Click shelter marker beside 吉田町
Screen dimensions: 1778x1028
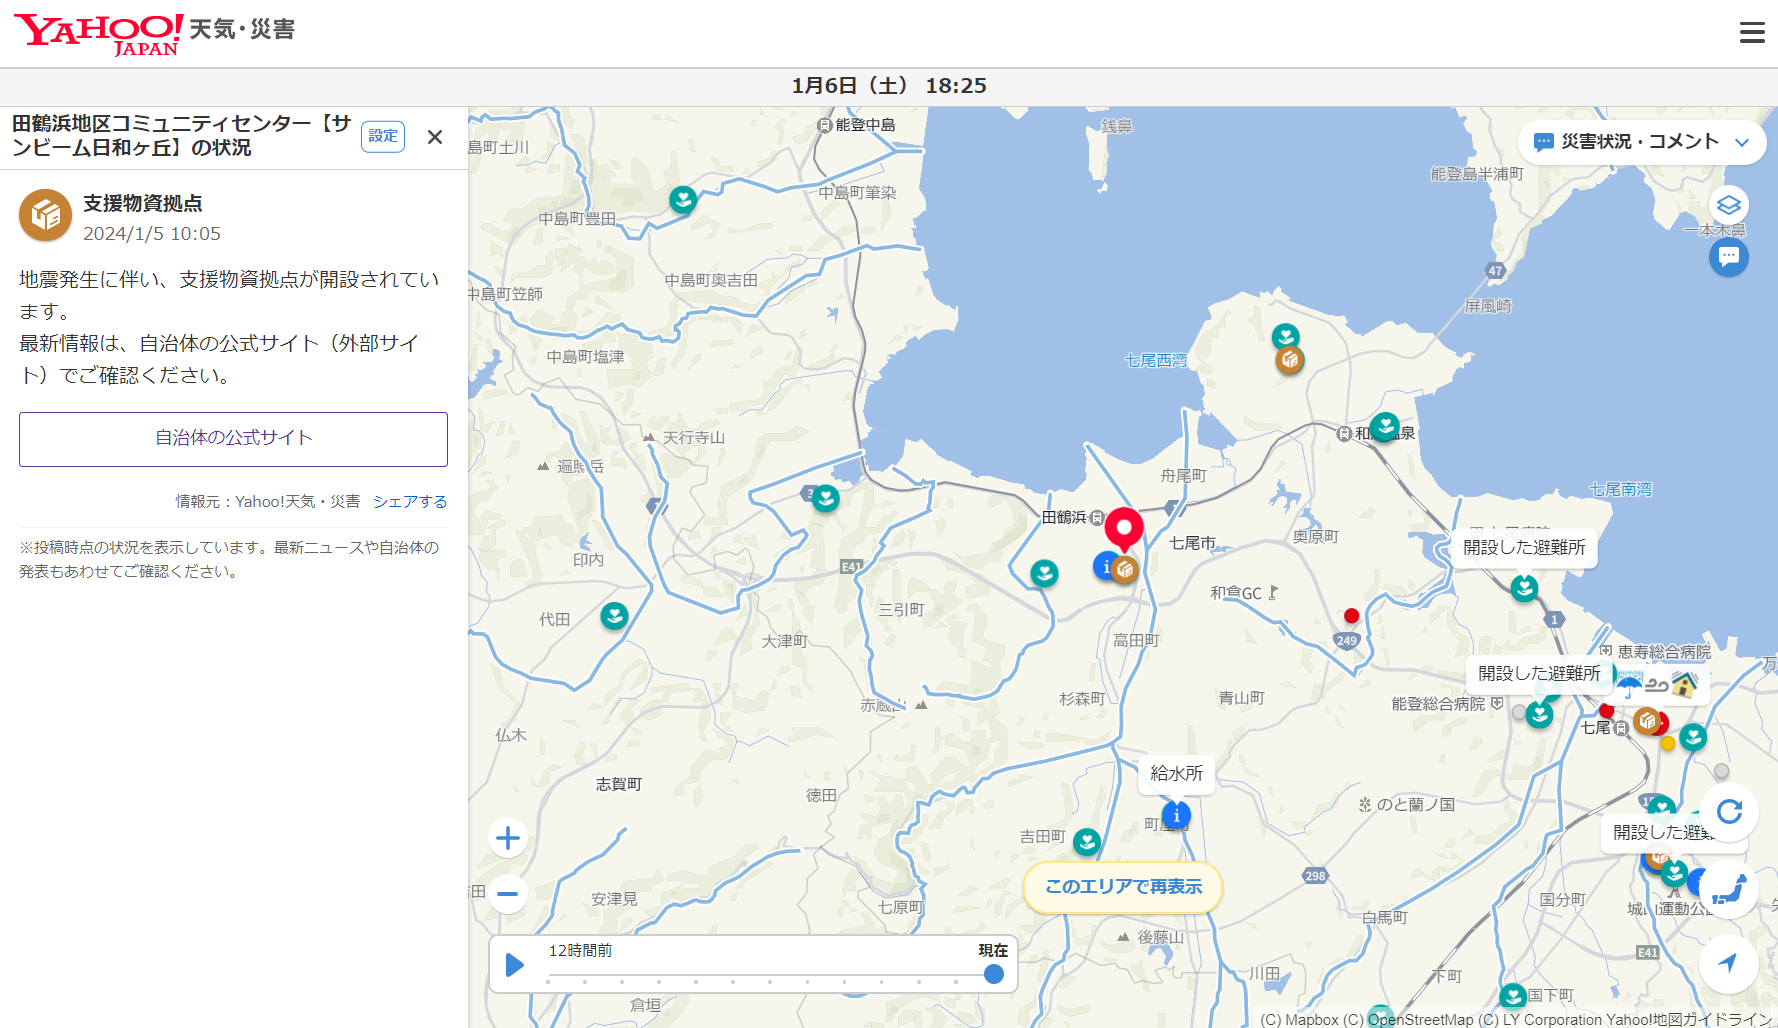(1087, 842)
